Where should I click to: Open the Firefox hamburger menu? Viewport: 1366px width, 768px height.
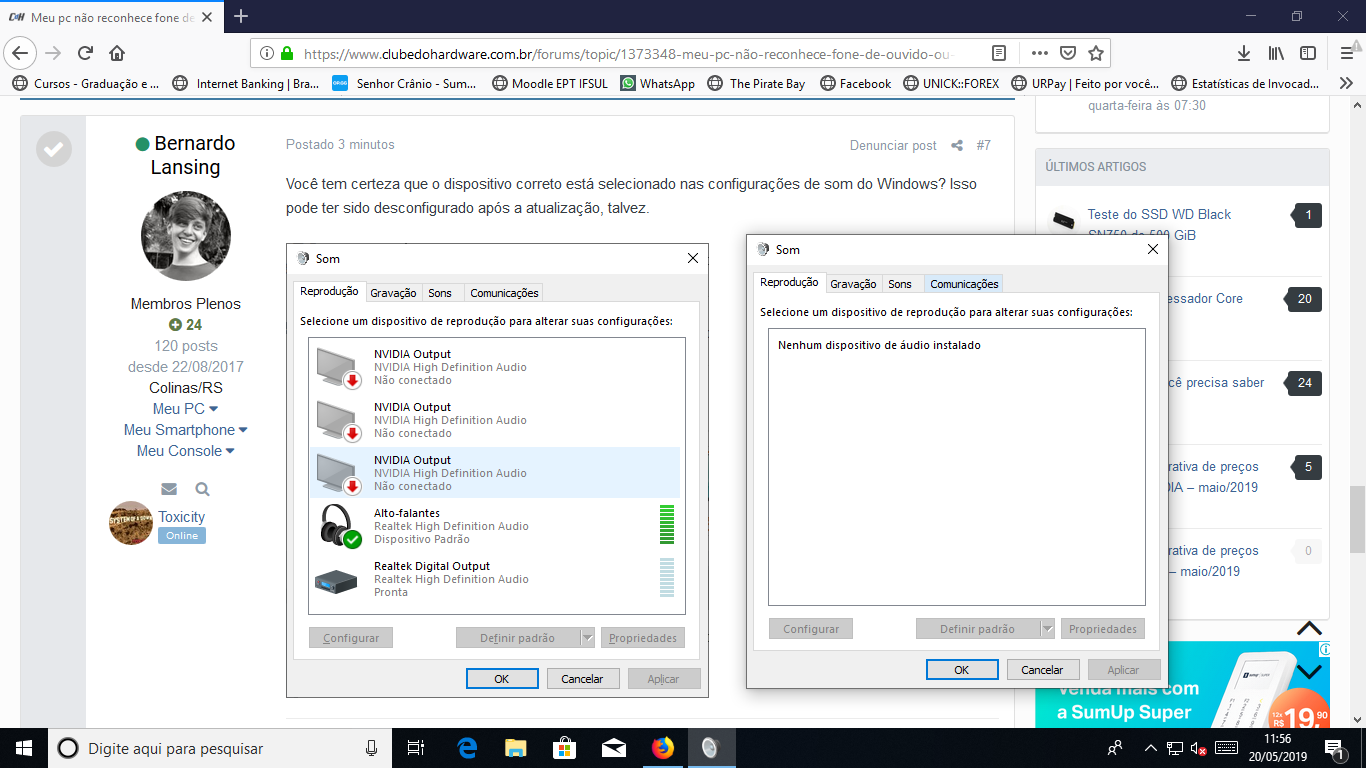(x=1346, y=53)
